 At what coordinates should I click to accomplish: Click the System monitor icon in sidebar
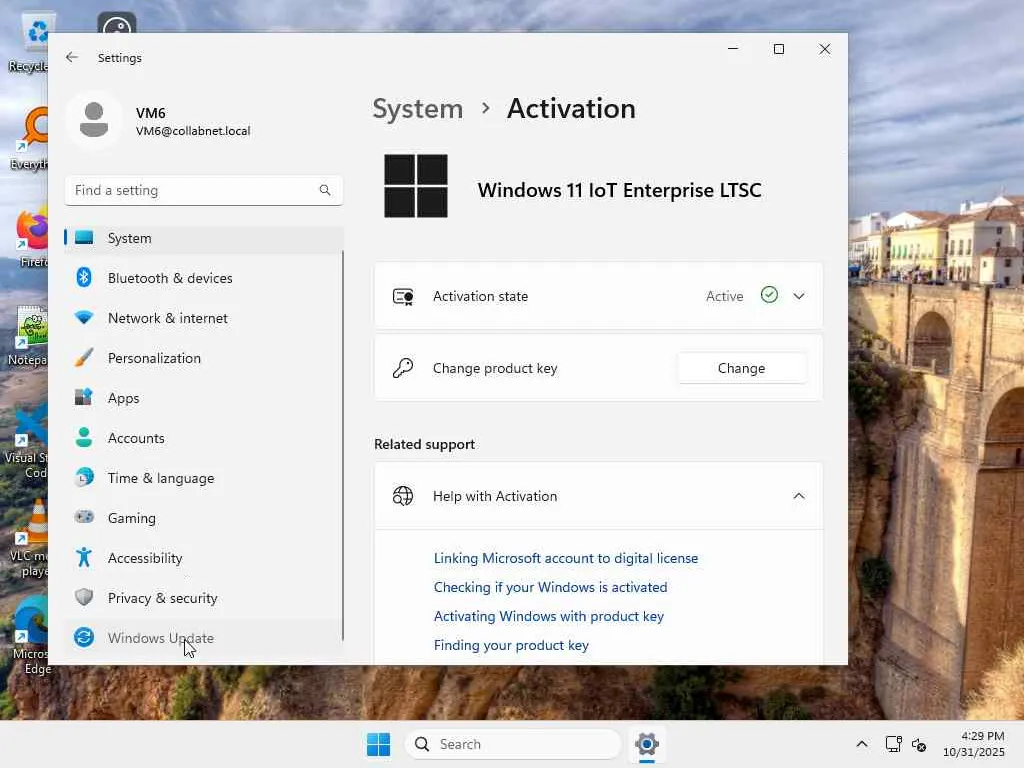pyautogui.click(x=84, y=238)
